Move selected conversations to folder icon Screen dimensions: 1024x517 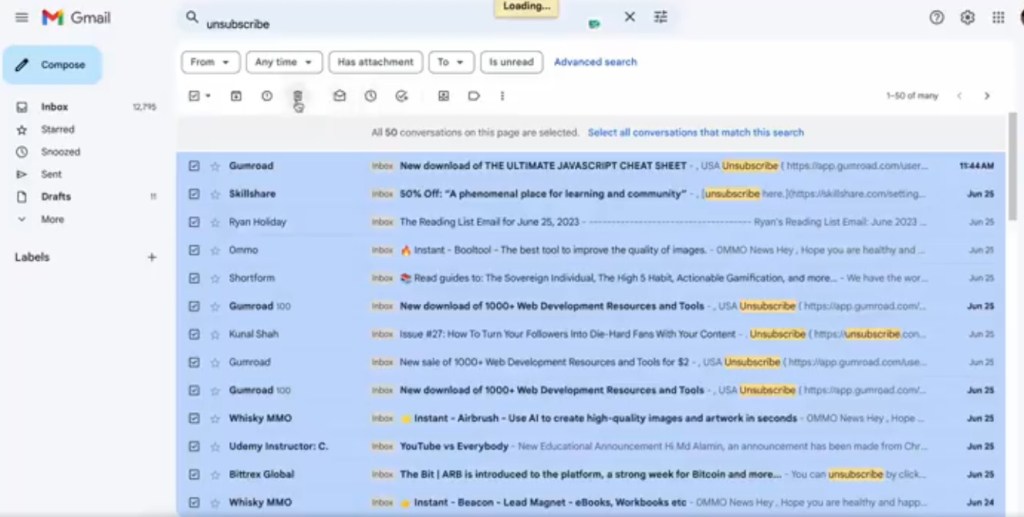click(x=443, y=96)
